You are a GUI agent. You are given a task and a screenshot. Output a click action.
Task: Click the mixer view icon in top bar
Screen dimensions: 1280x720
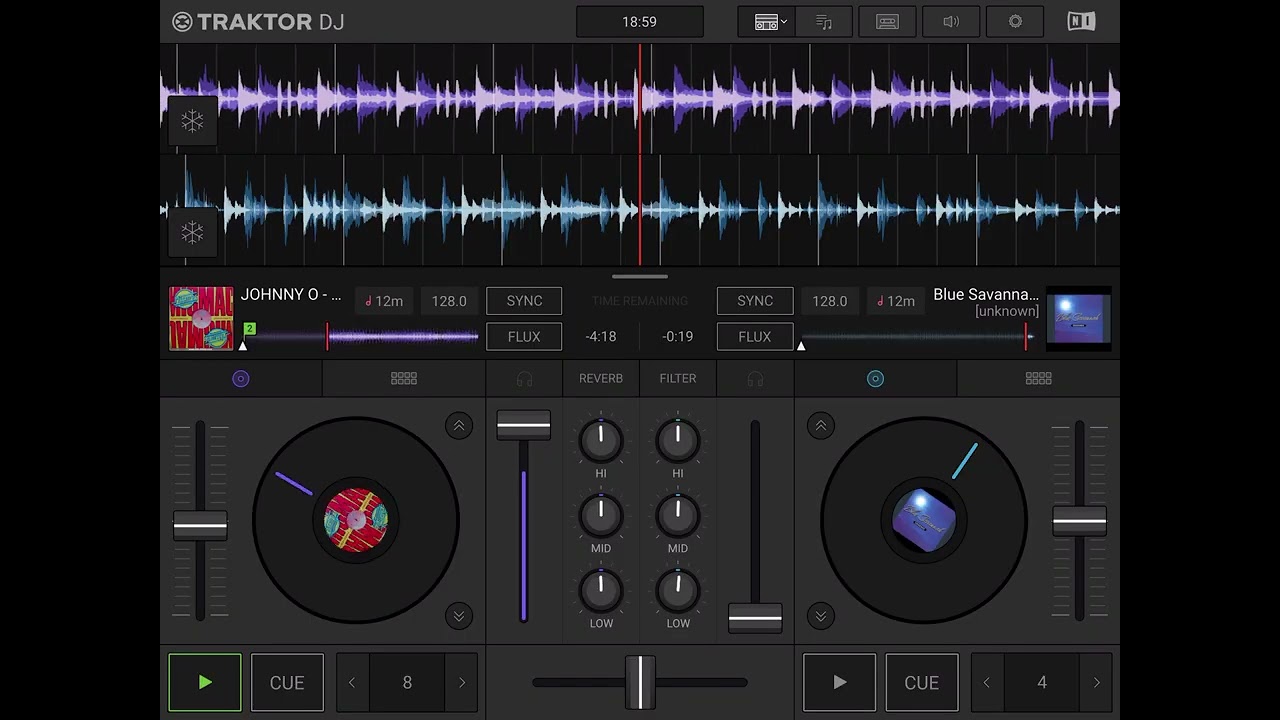tap(887, 22)
